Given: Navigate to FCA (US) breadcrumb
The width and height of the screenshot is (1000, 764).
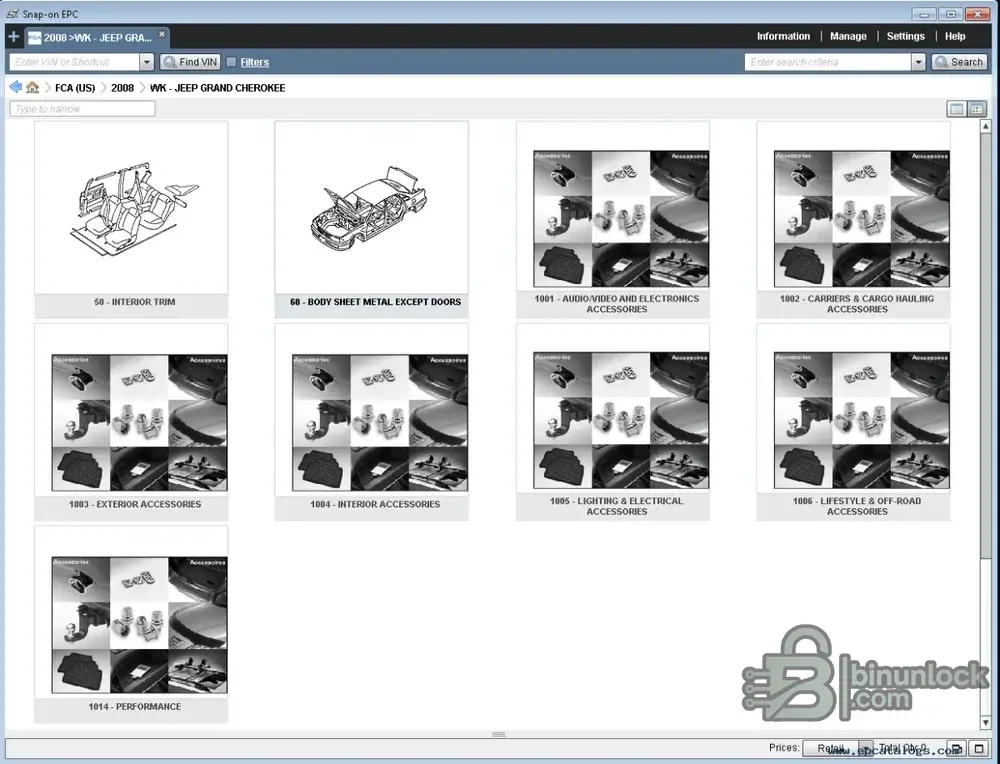Looking at the screenshot, I should coord(75,88).
